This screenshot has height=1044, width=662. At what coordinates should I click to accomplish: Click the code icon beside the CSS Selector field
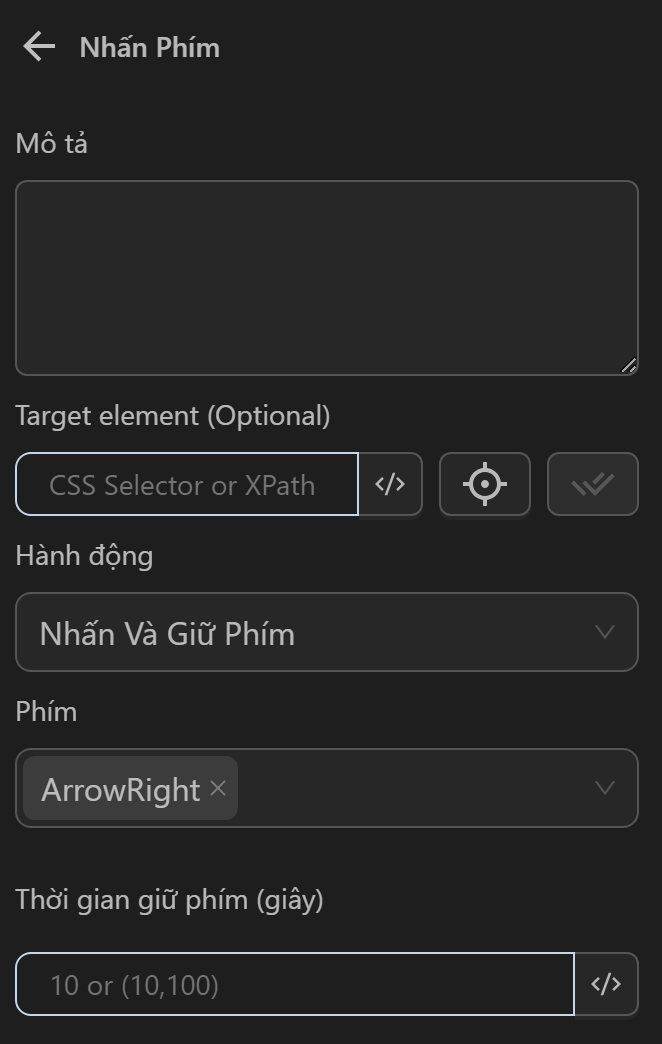click(390, 485)
